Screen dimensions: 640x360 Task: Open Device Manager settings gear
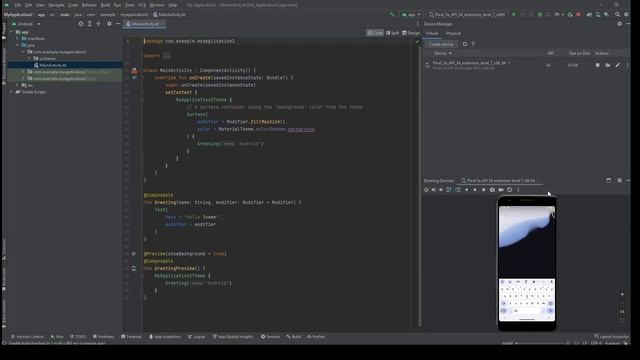pyautogui.click(x=620, y=24)
